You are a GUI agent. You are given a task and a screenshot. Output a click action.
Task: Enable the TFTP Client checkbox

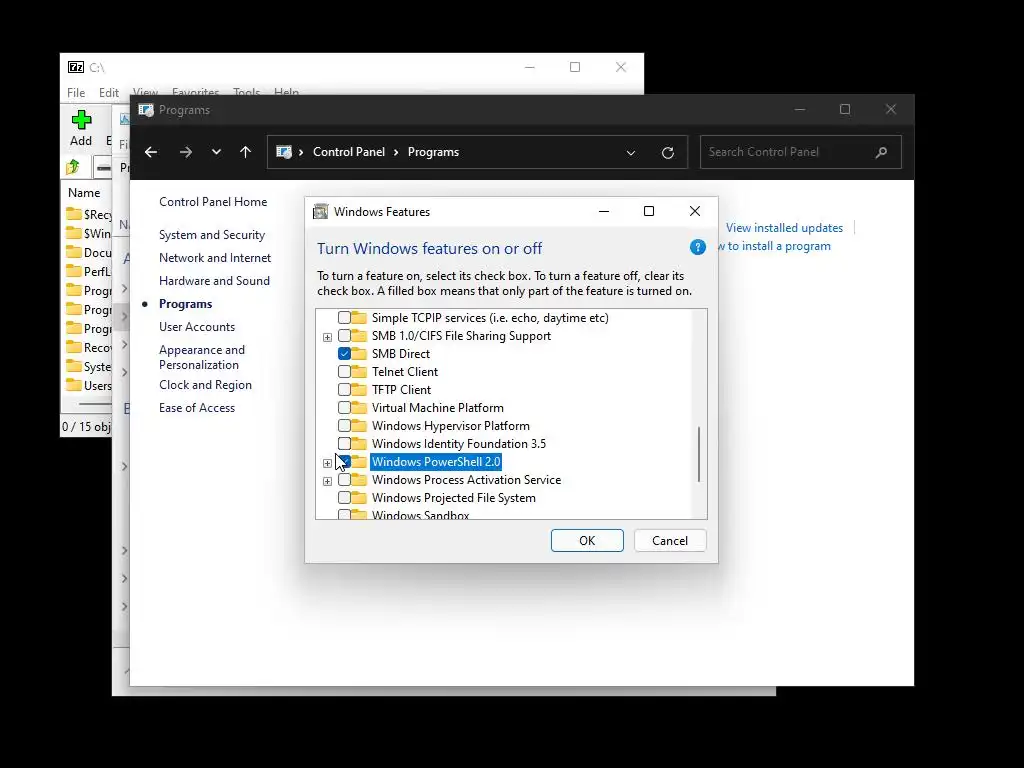click(x=344, y=389)
